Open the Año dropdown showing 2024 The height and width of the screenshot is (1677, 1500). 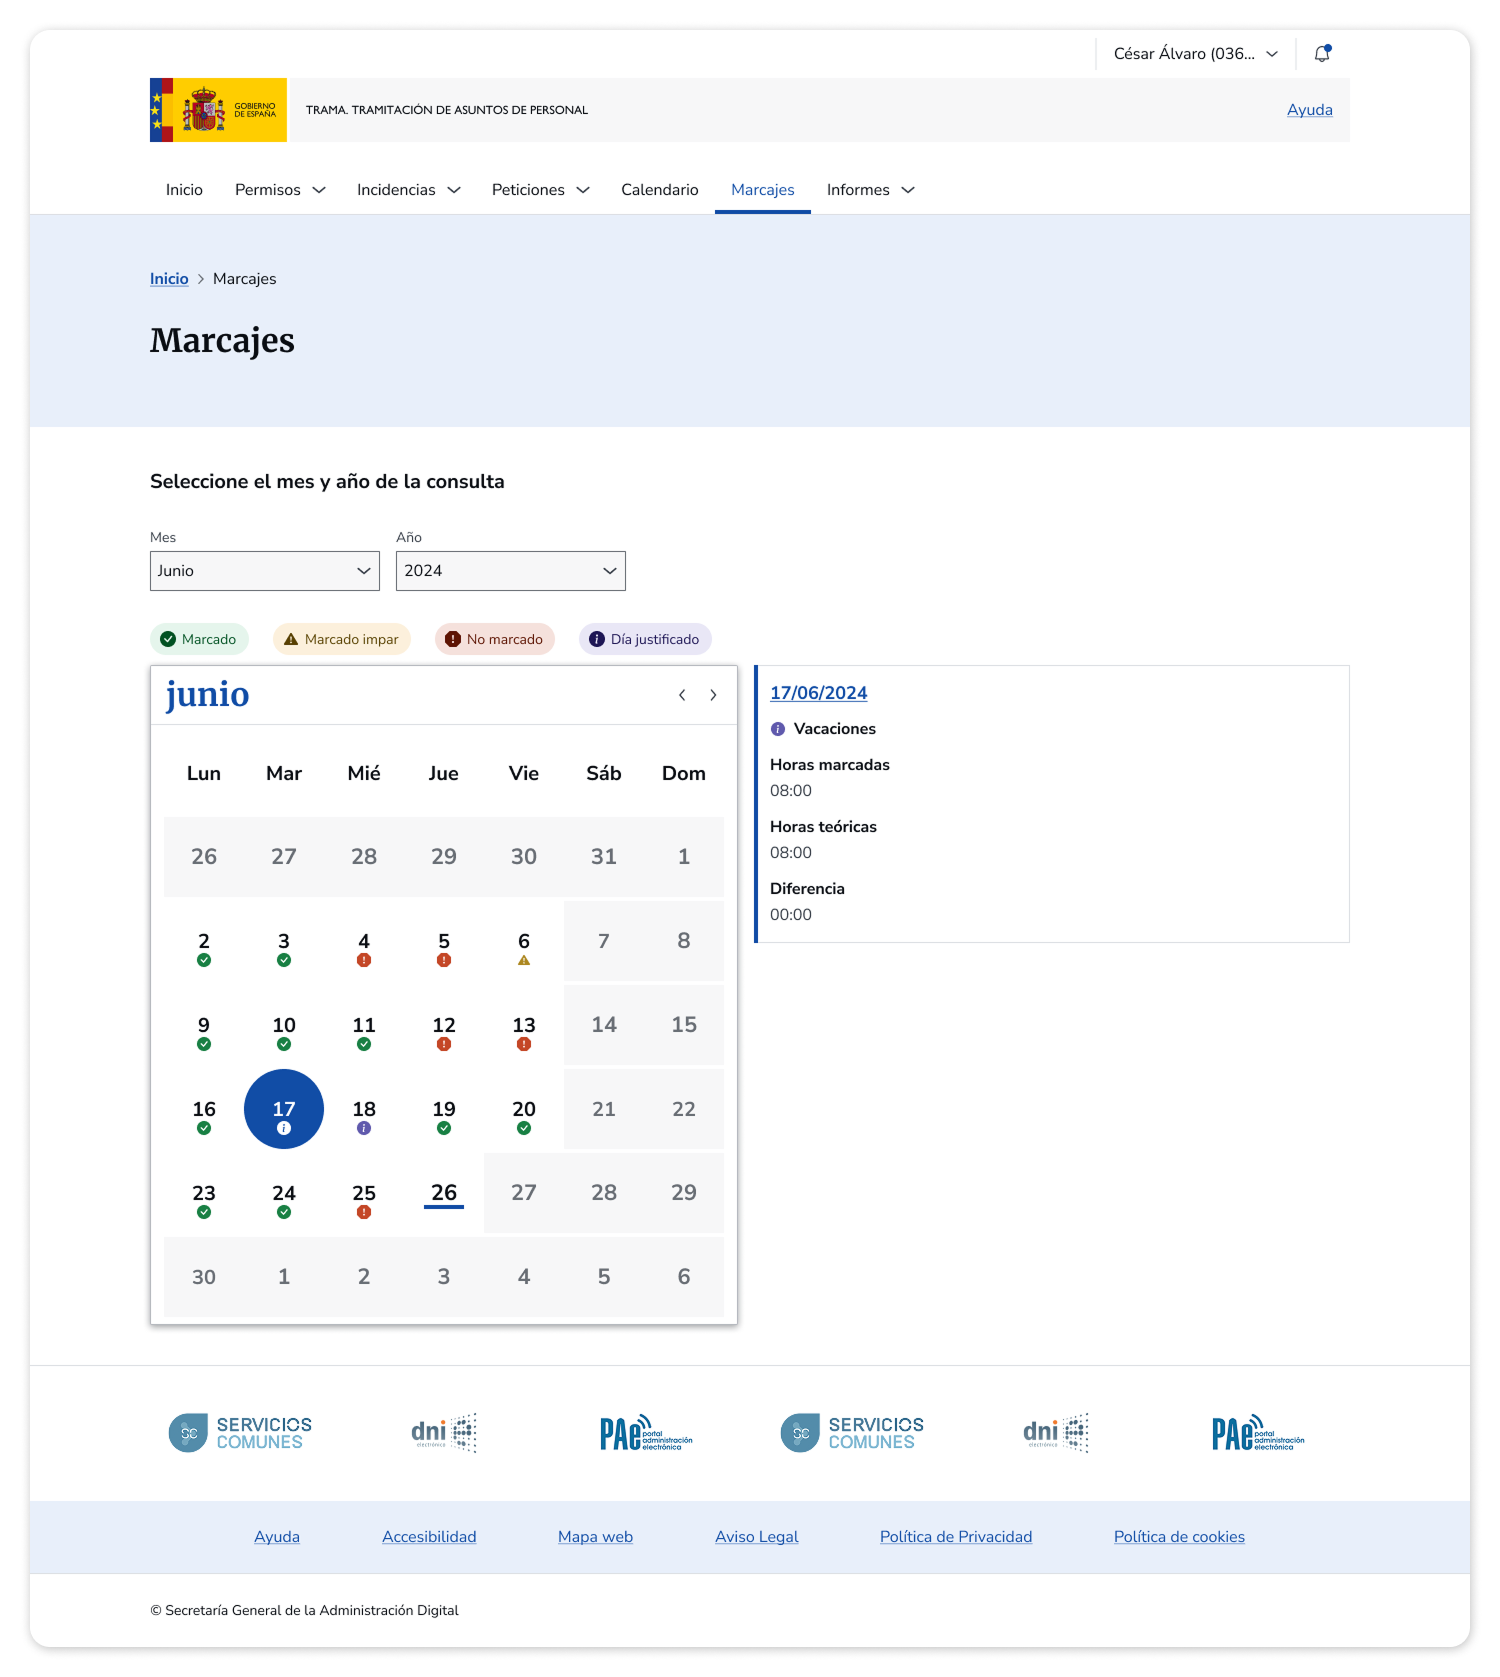click(x=510, y=571)
